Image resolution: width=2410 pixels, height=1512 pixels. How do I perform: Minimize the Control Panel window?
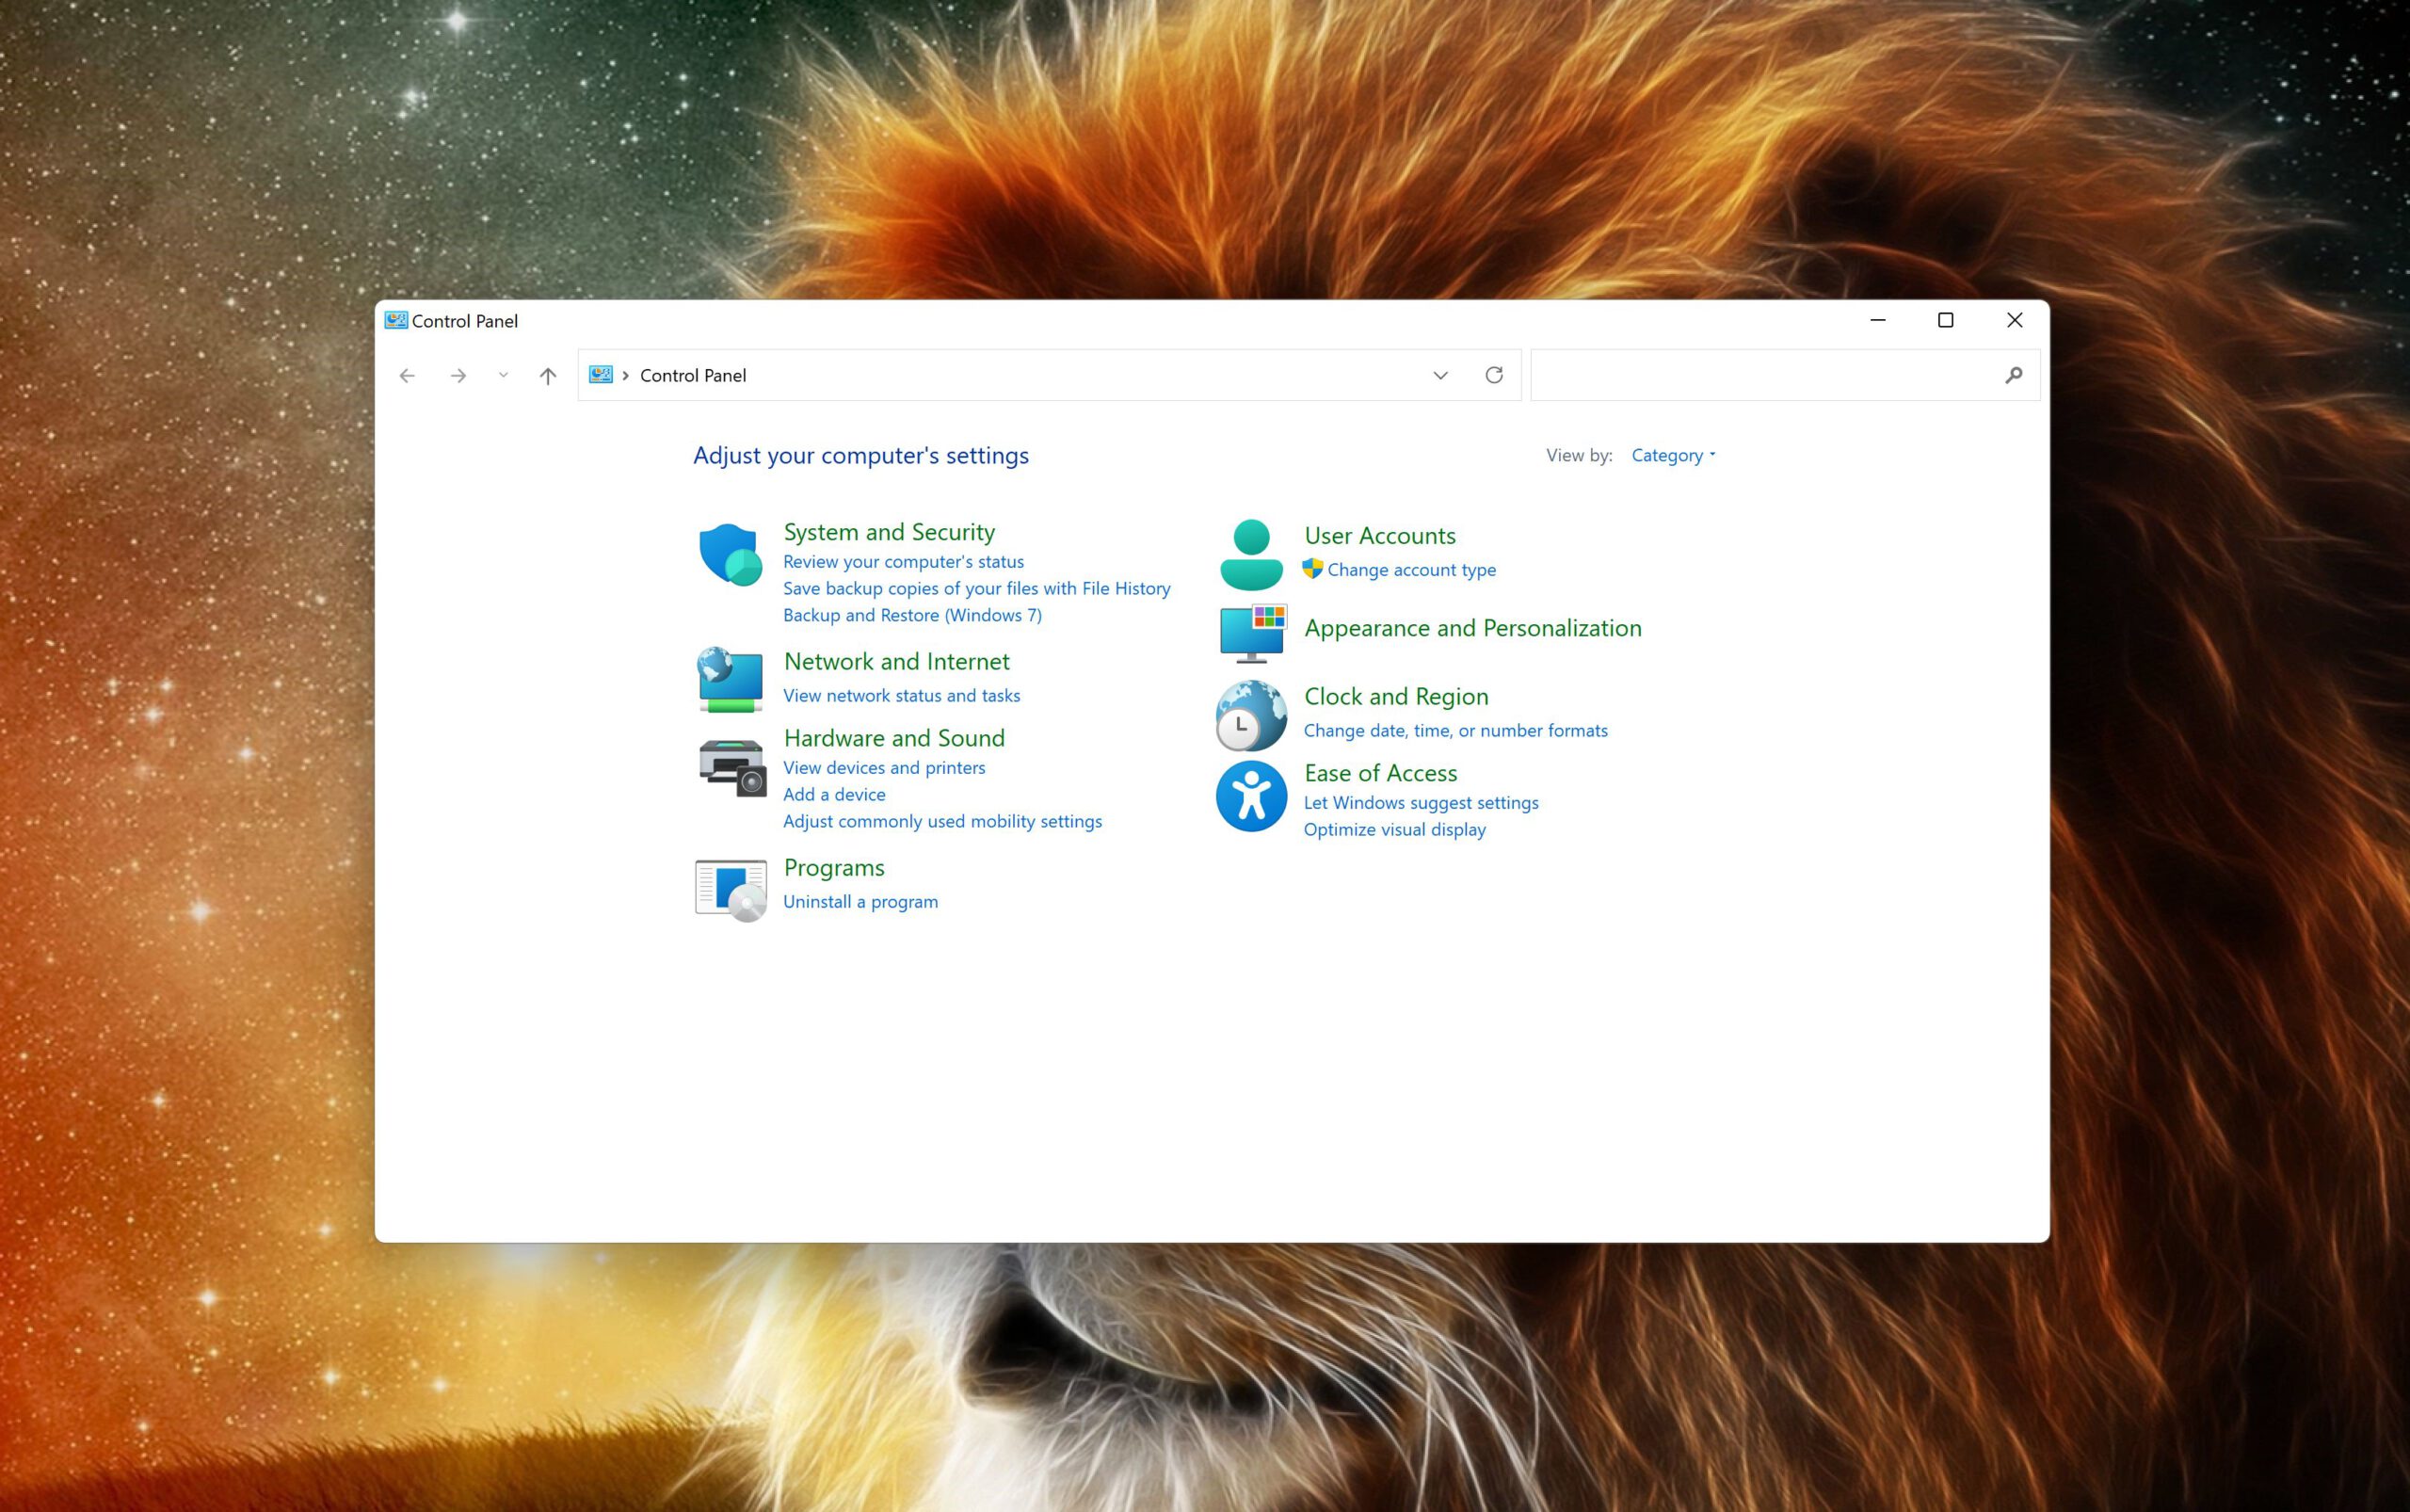coord(1877,320)
